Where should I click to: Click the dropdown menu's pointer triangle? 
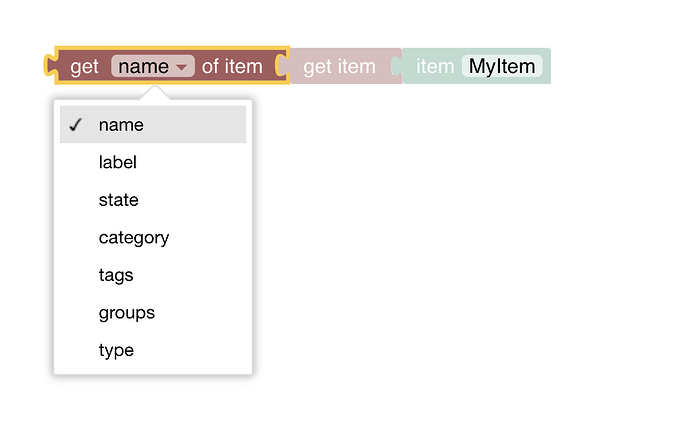pyautogui.click(x=155, y=93)
